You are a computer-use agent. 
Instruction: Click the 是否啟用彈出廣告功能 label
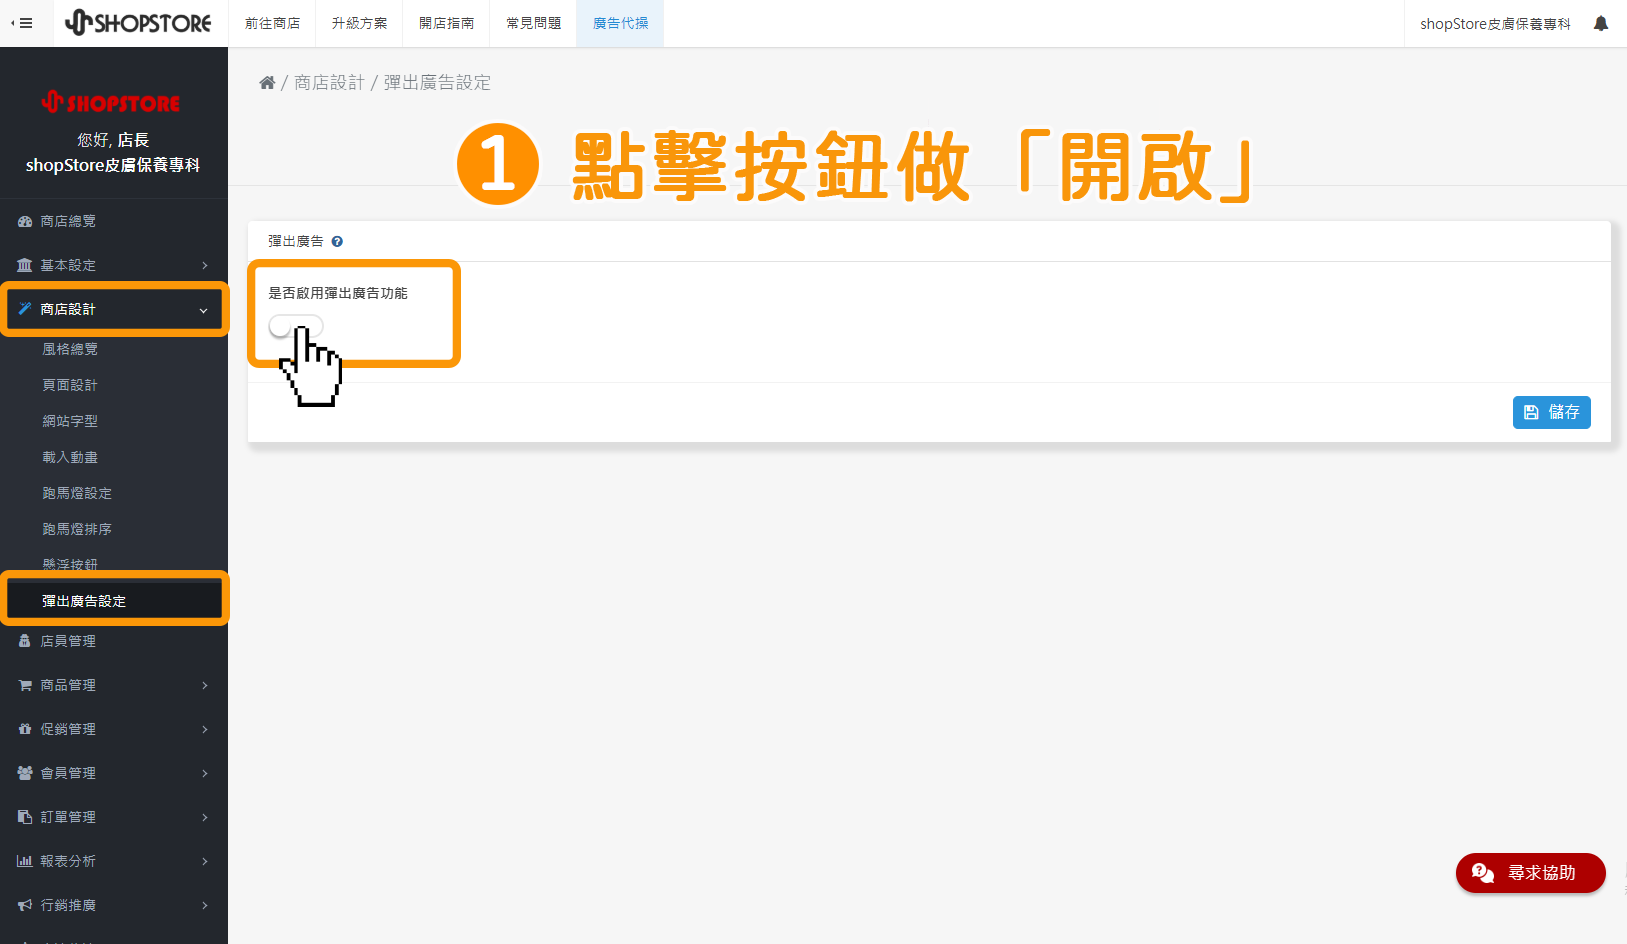click(338, 293)
